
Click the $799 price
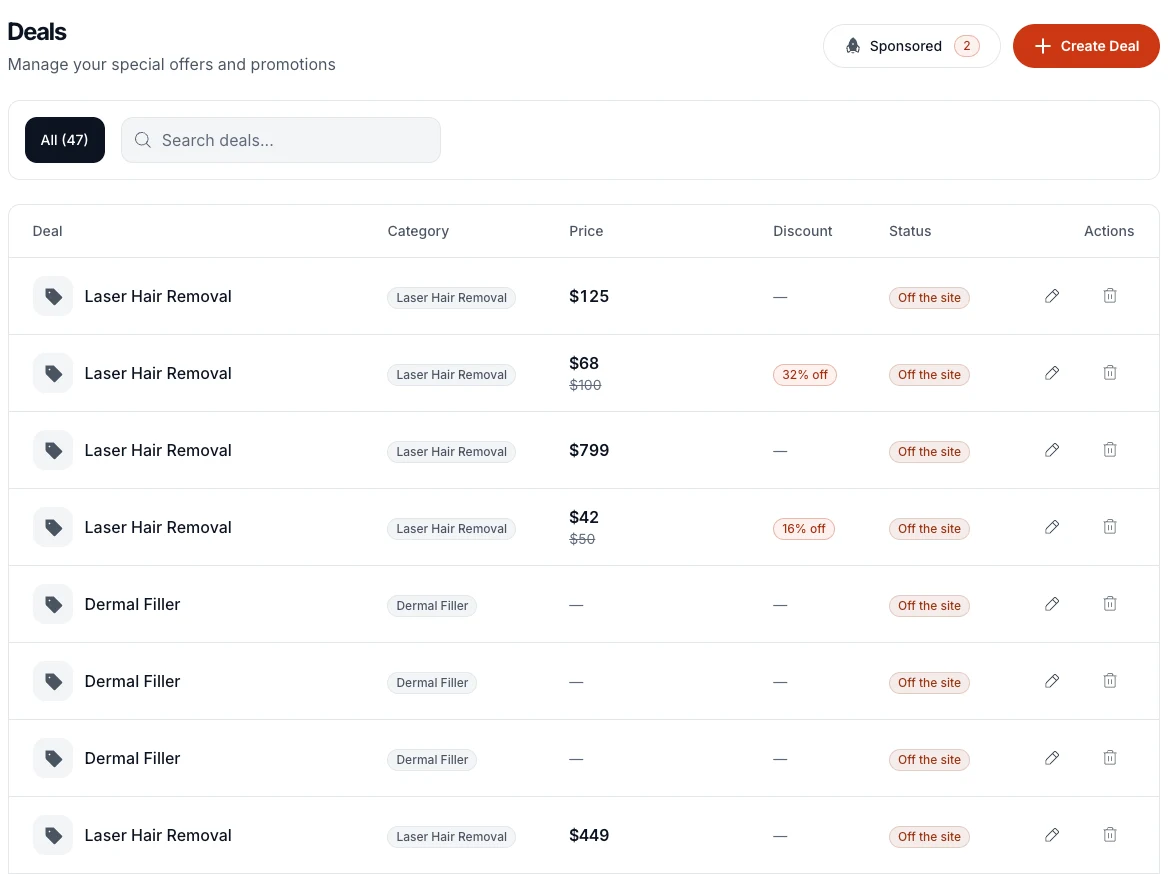(589, 450)
